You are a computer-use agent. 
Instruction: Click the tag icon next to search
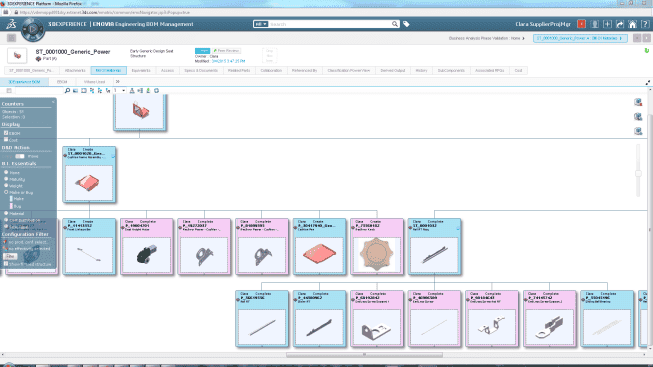click(406, 24)
